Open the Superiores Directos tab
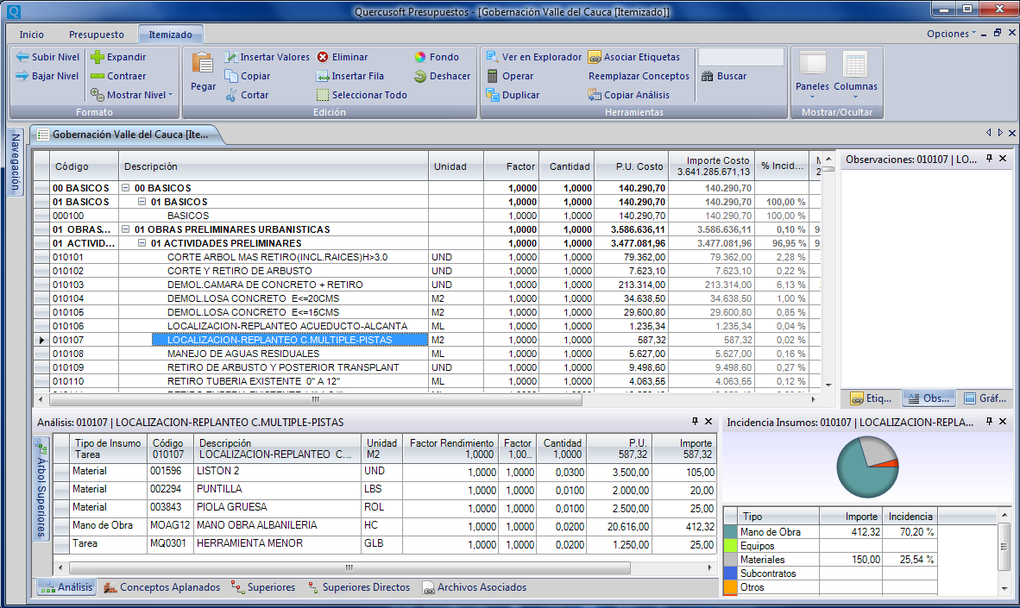 [x=365, y=587]
